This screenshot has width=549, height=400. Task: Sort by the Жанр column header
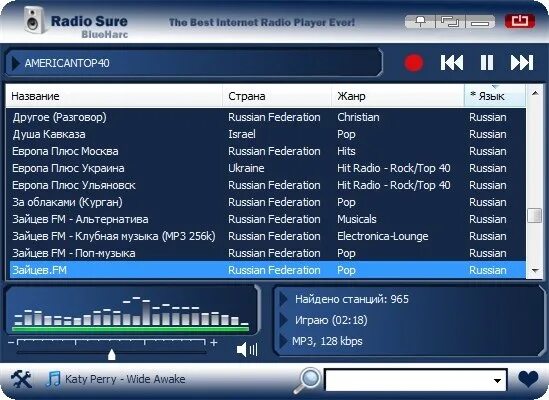coord(397,96)
